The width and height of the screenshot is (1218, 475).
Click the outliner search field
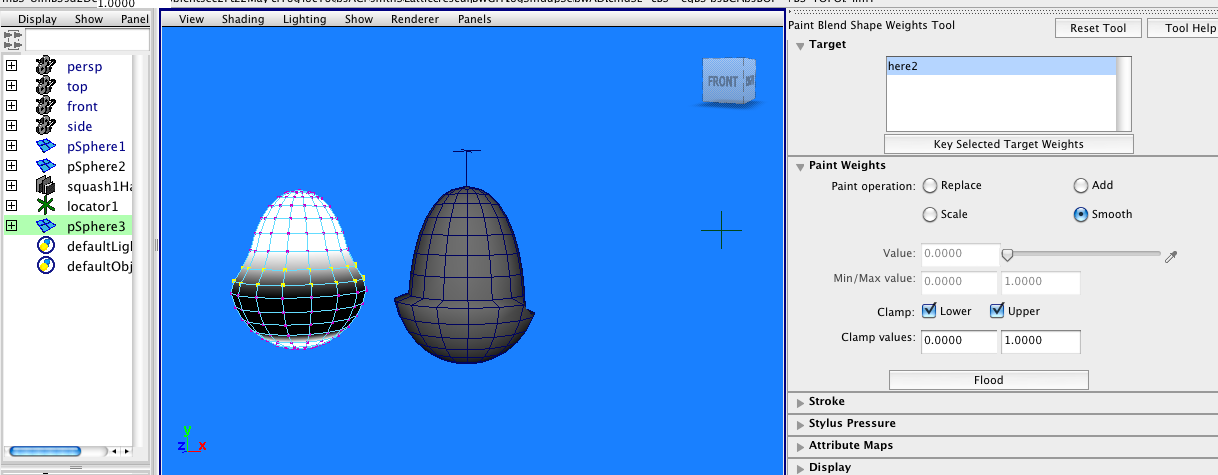[x=85, y=40]
